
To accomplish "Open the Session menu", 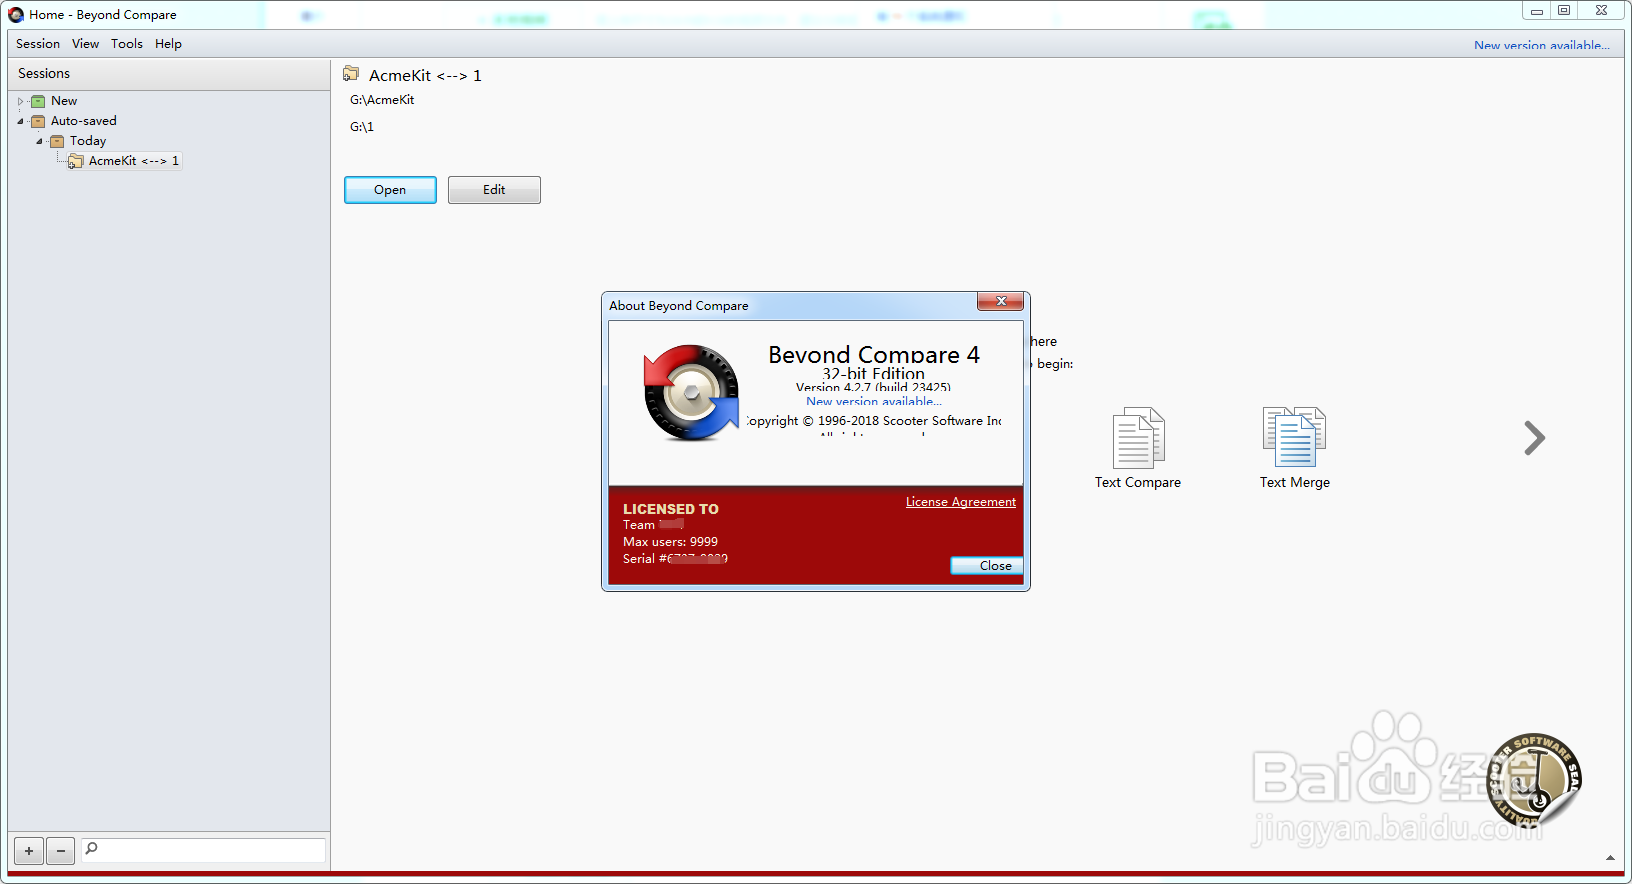I will pyautogui.click(x=38, y=44).
